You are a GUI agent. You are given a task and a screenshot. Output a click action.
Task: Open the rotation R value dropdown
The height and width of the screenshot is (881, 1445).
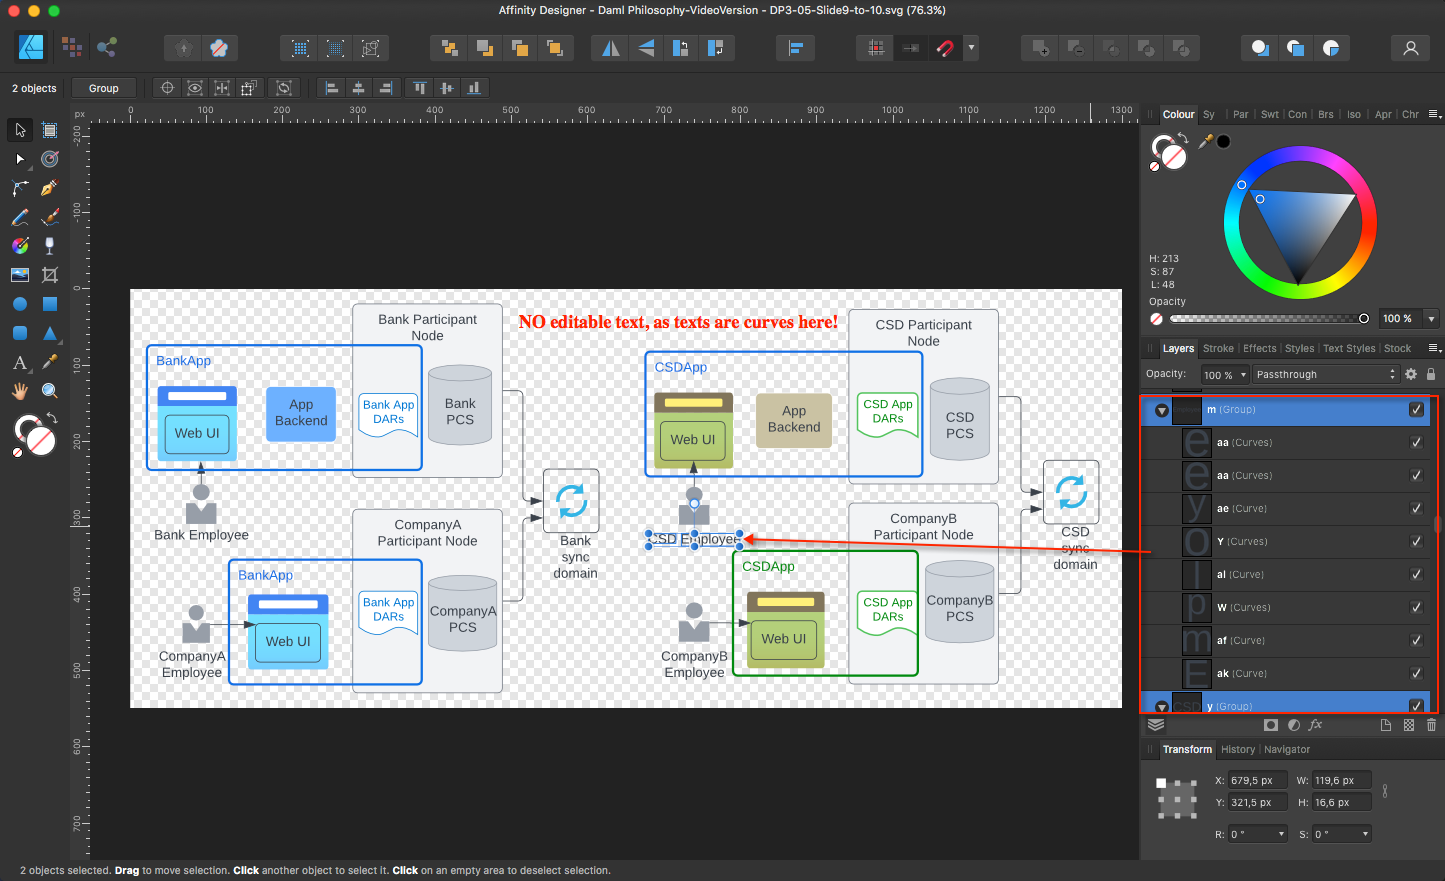pos(1281,834)
